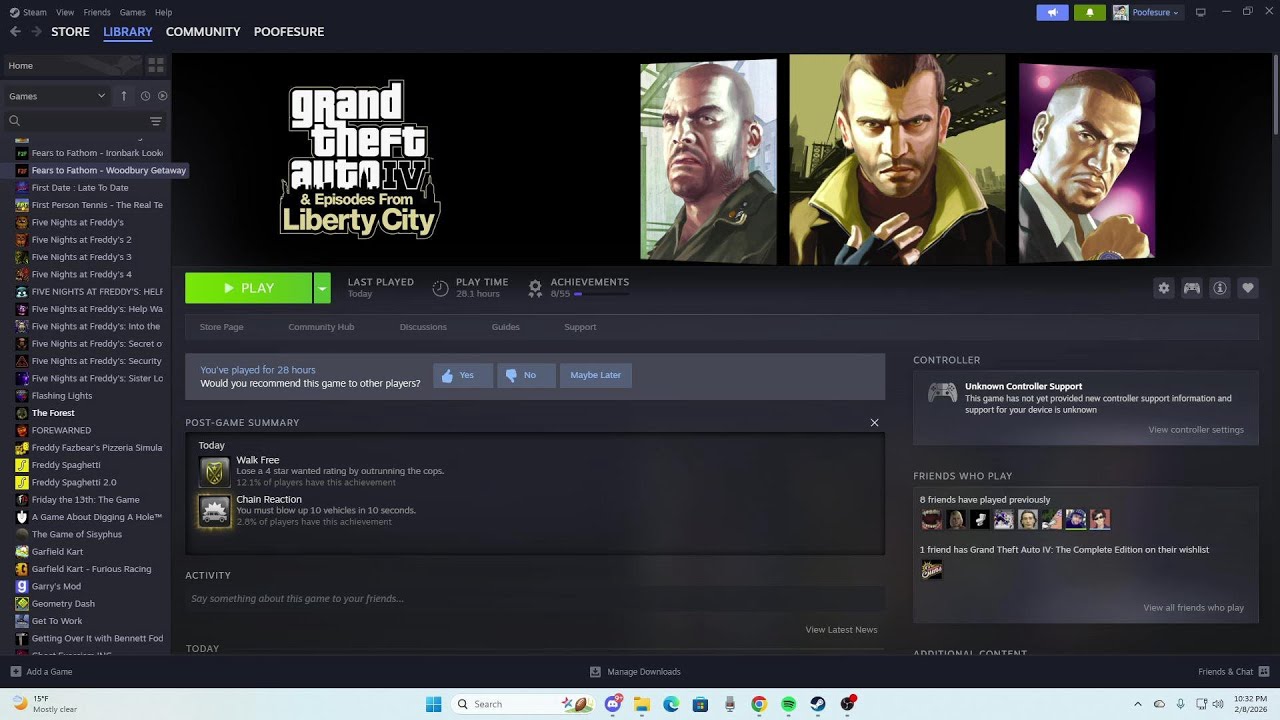Expand the Games collection dropdown
This screenshot has height=720, width=1280.
coord(58,96)
